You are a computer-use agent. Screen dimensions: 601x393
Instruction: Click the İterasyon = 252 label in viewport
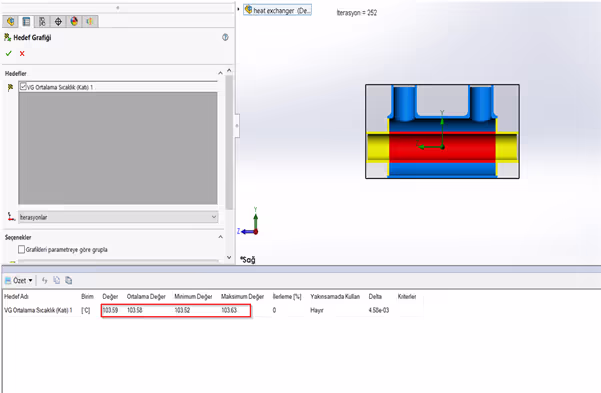[x=357, y=13]
